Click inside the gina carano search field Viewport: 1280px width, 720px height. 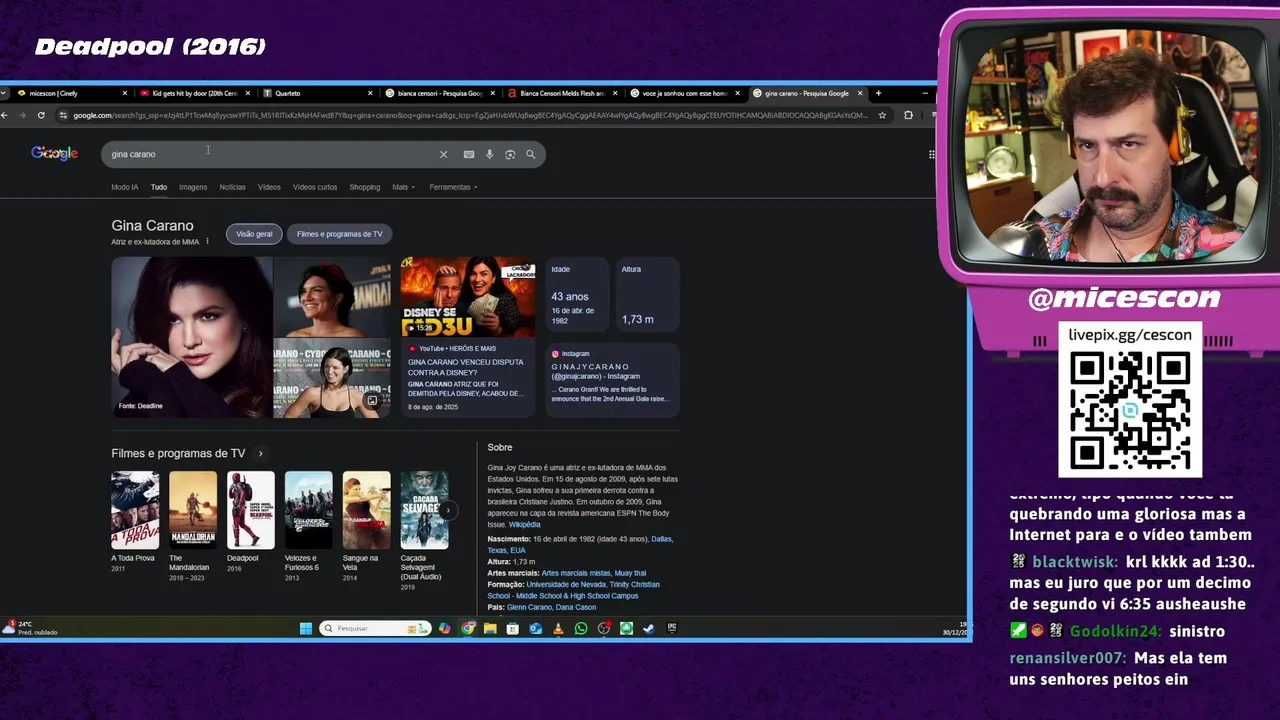[x=270, y=154]
